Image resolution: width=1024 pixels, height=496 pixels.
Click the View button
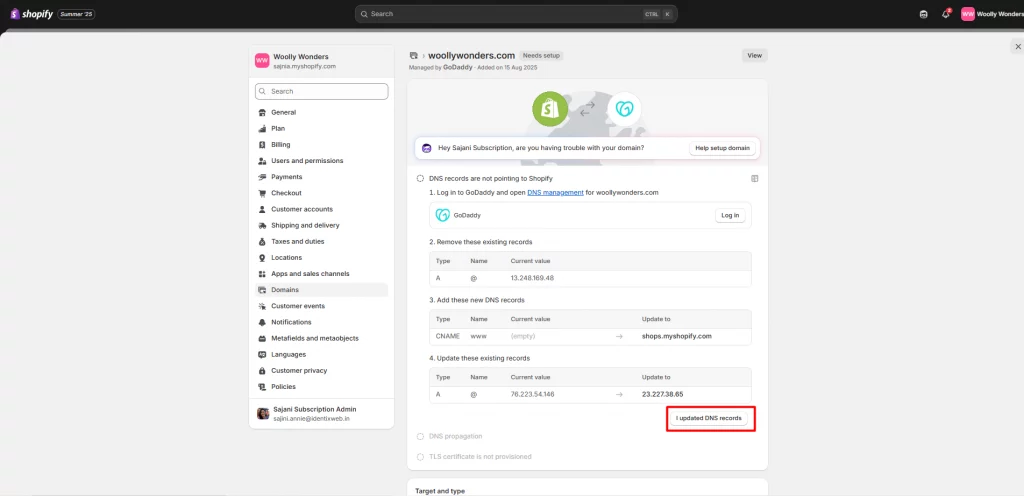[x=754, y=55]
